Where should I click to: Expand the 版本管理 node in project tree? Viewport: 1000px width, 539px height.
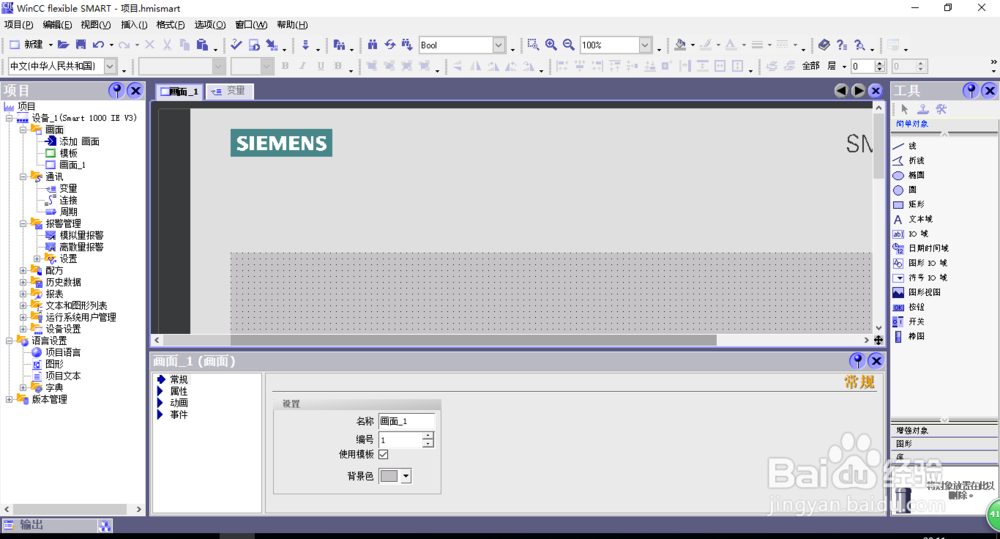pyautogui.click(x=10, y=399)
